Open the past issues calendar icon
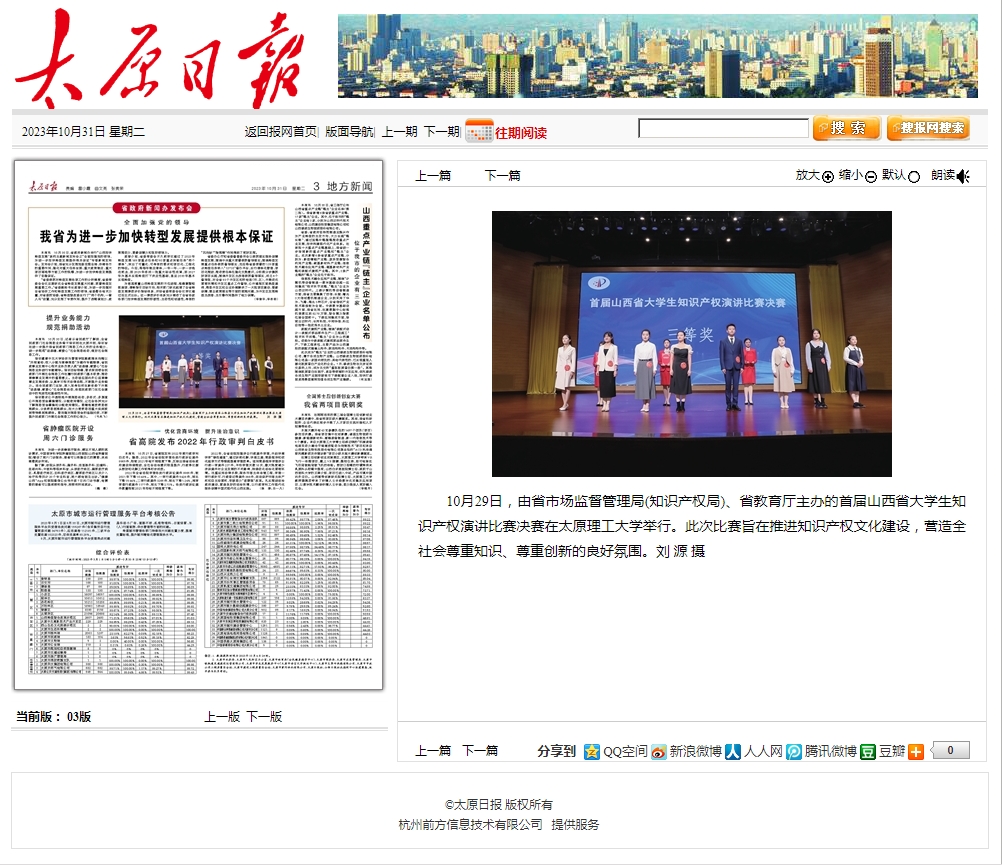This screenshot has width=1002, height=865. (x=479, y=131)
